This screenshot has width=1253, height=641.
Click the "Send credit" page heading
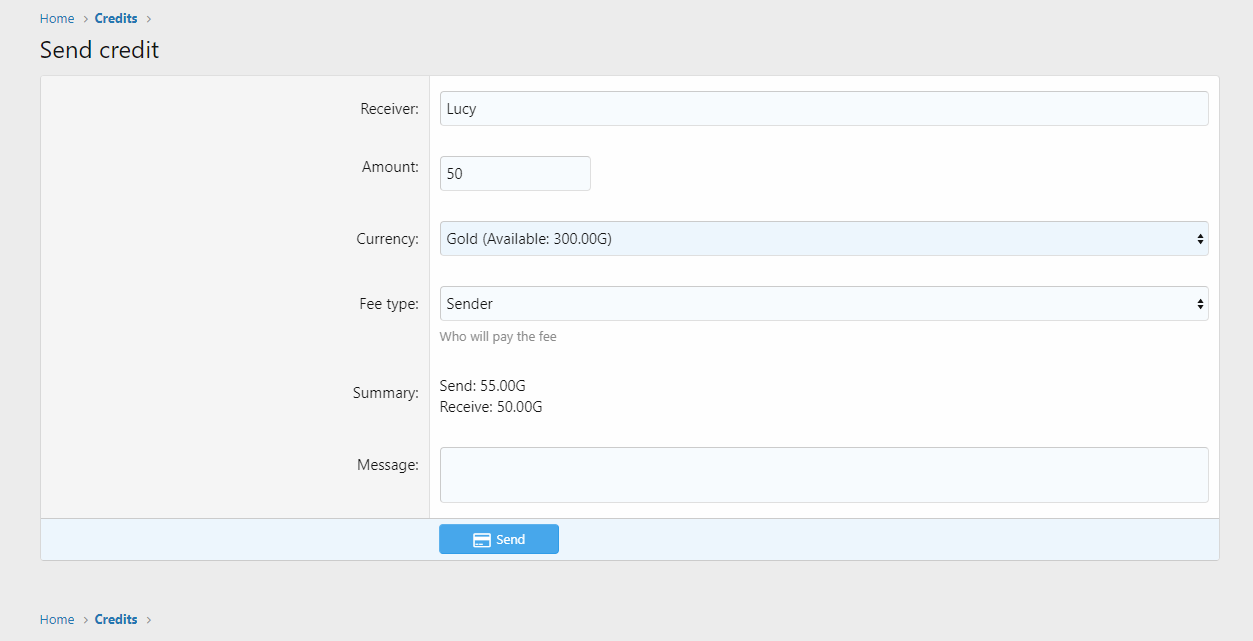99,50
